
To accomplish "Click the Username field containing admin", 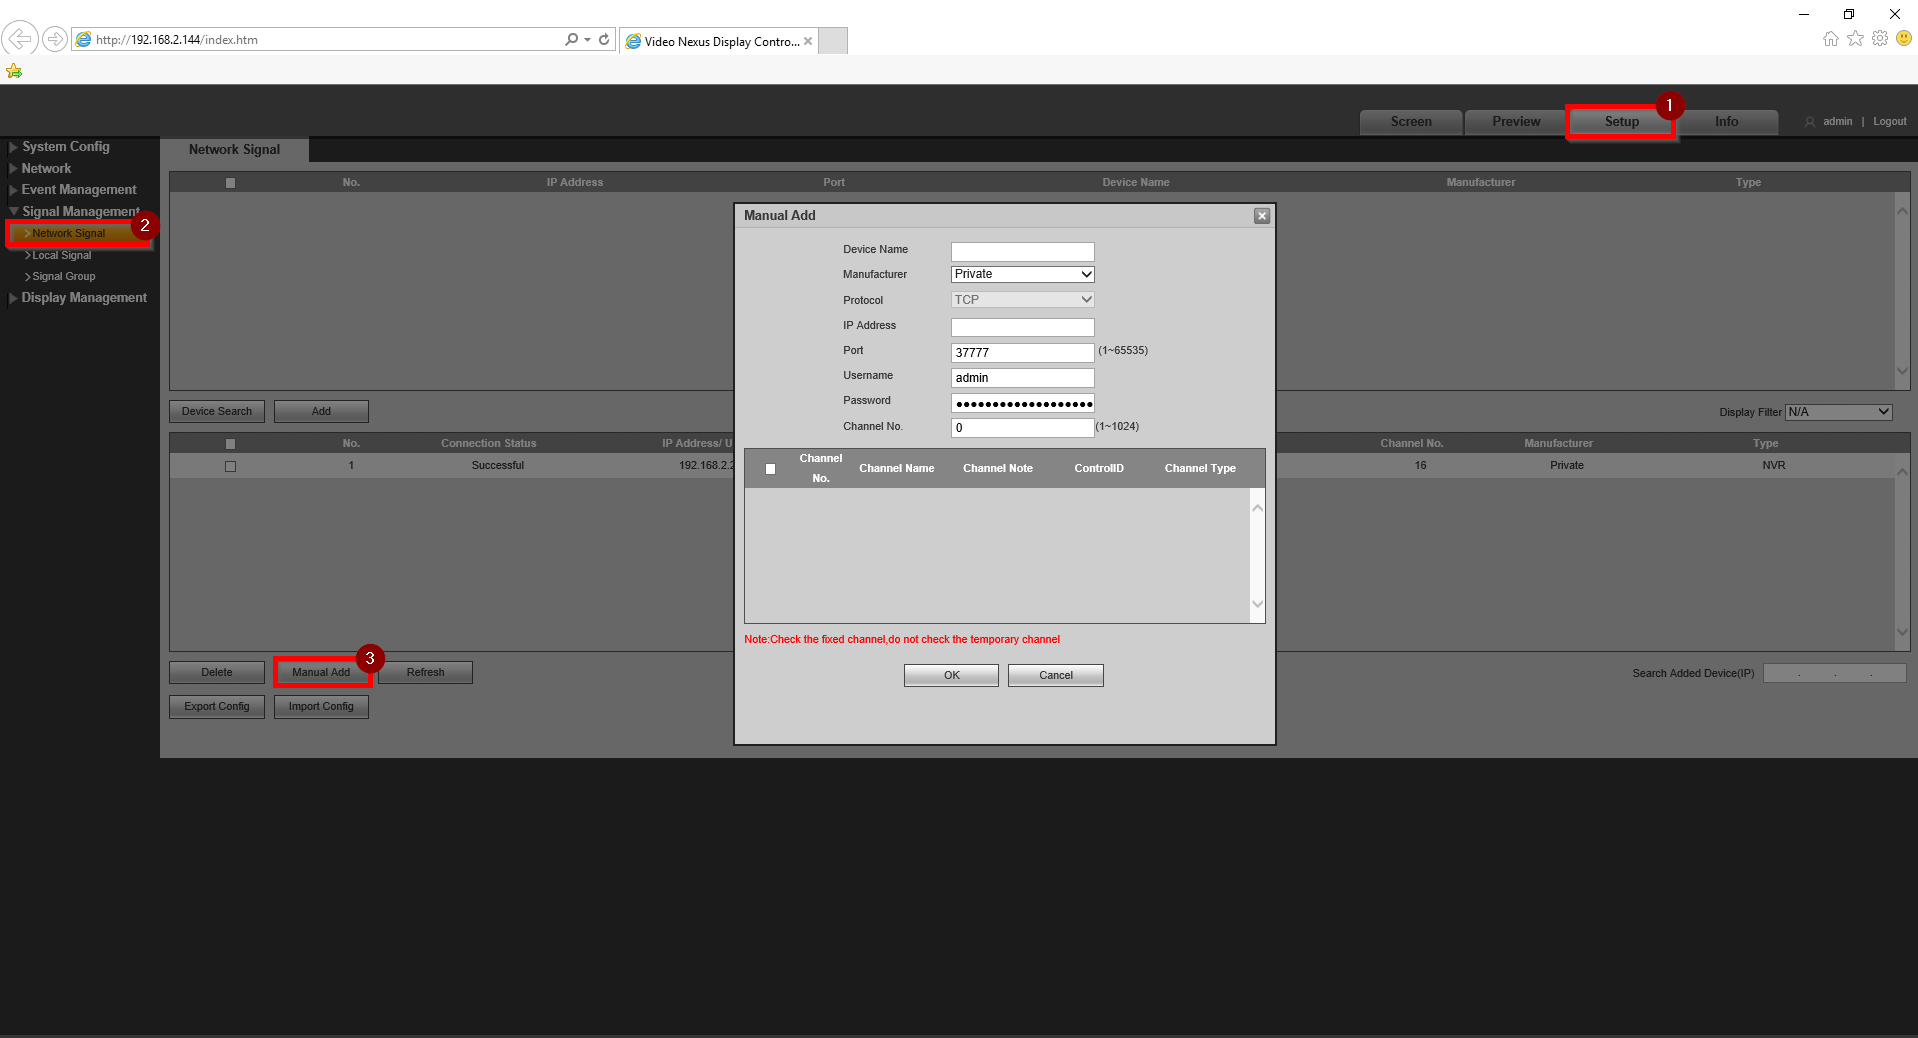I will tap(1022, 378).
